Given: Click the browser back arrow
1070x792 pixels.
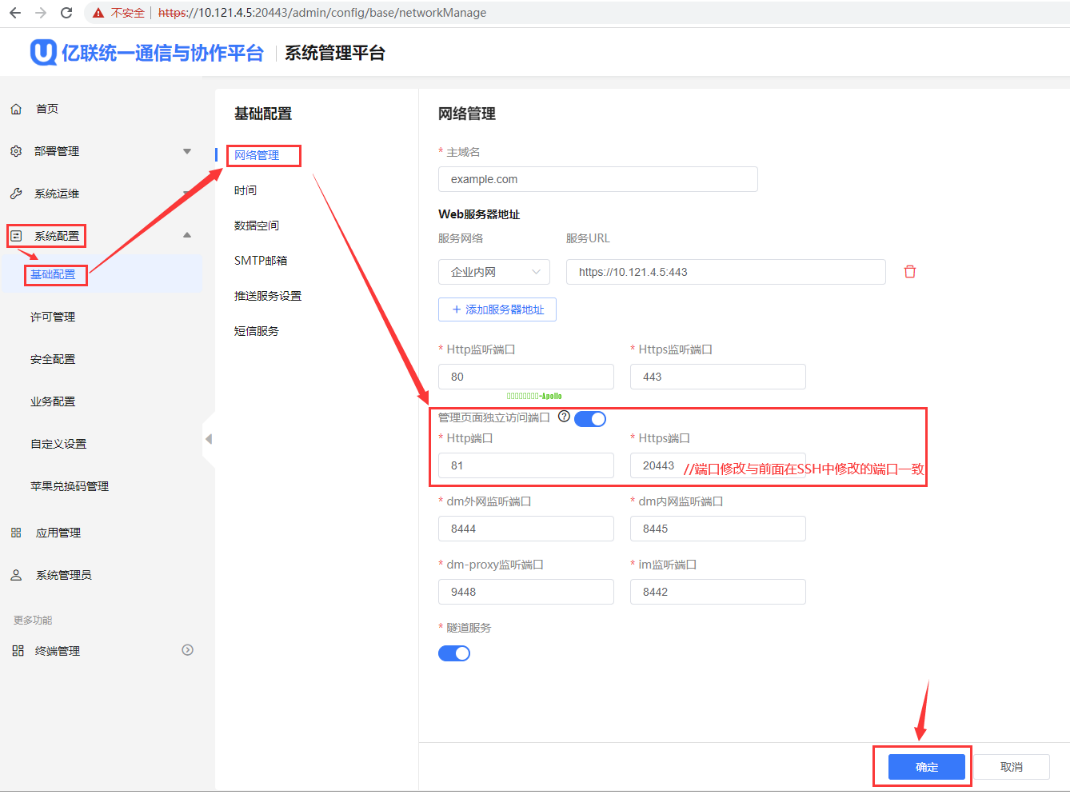Looking at the screenshot, I should pyautogui.click(x=14, y=13).
